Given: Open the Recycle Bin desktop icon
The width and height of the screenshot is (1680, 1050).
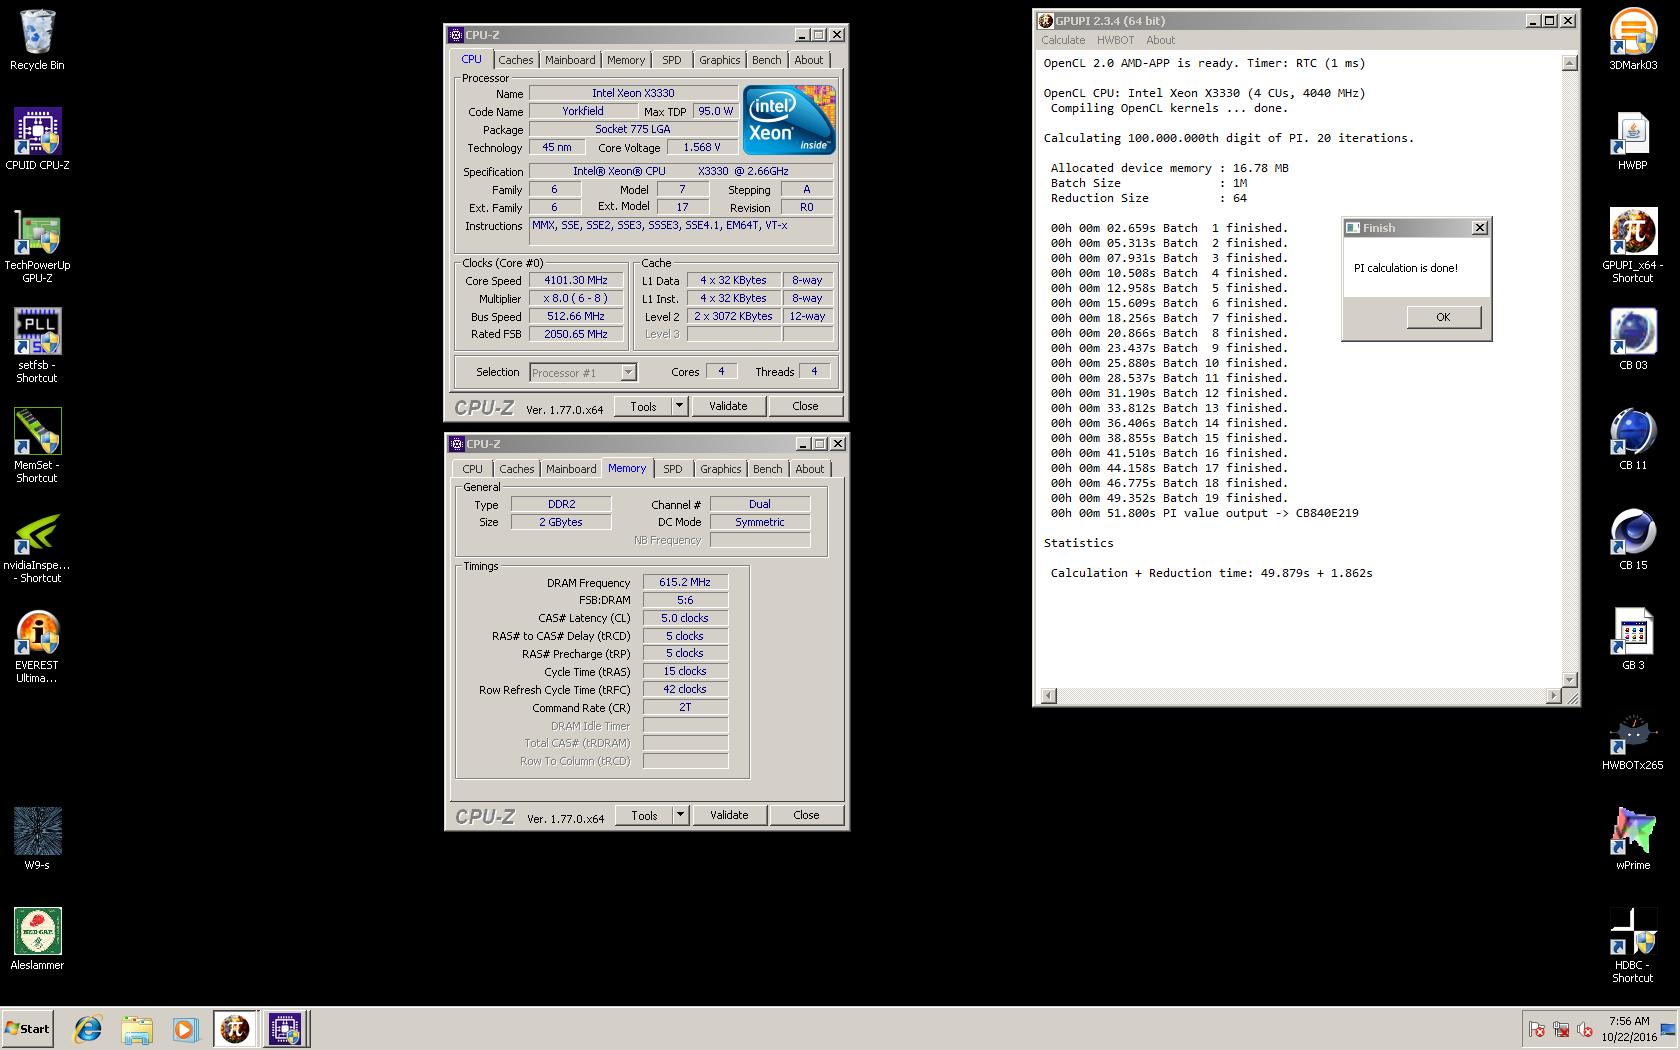Looking at the screenshot, I should pyautogui.click(x=37, y=40).
